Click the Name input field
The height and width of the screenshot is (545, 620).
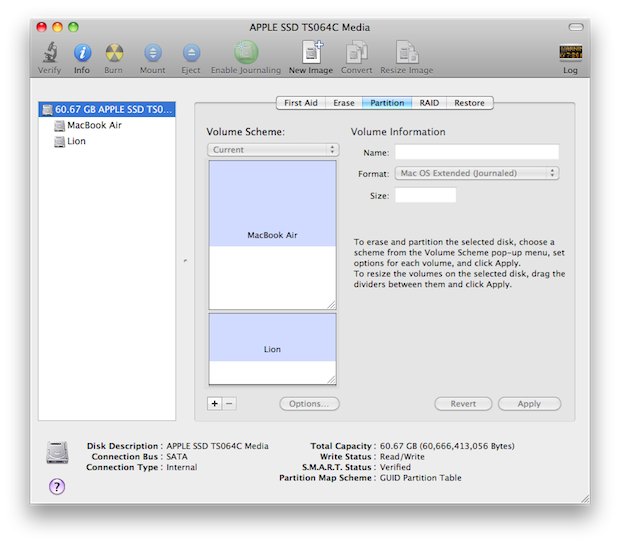[x=477, y=152]
